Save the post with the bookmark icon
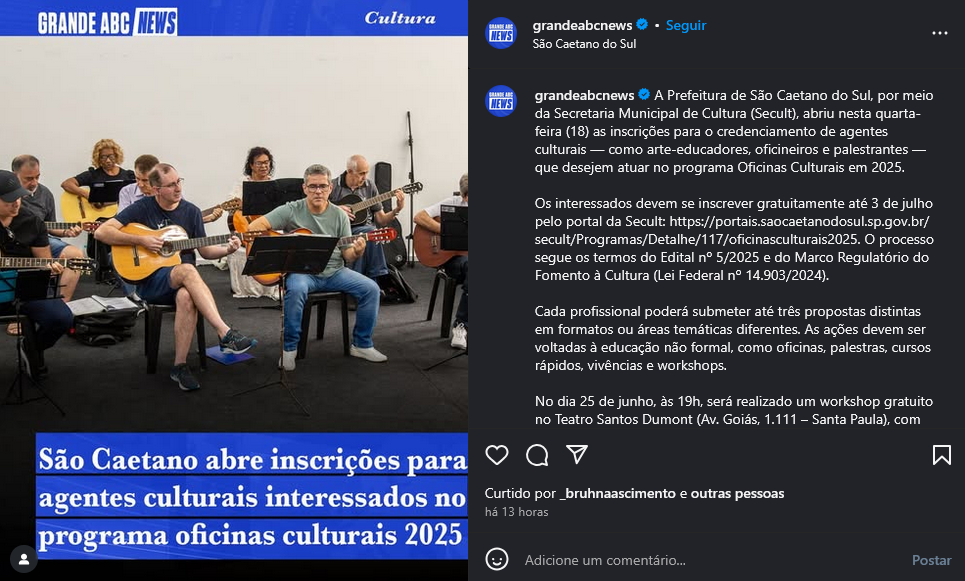Viewport: 965px width, 581px height. tap(942, 455)
